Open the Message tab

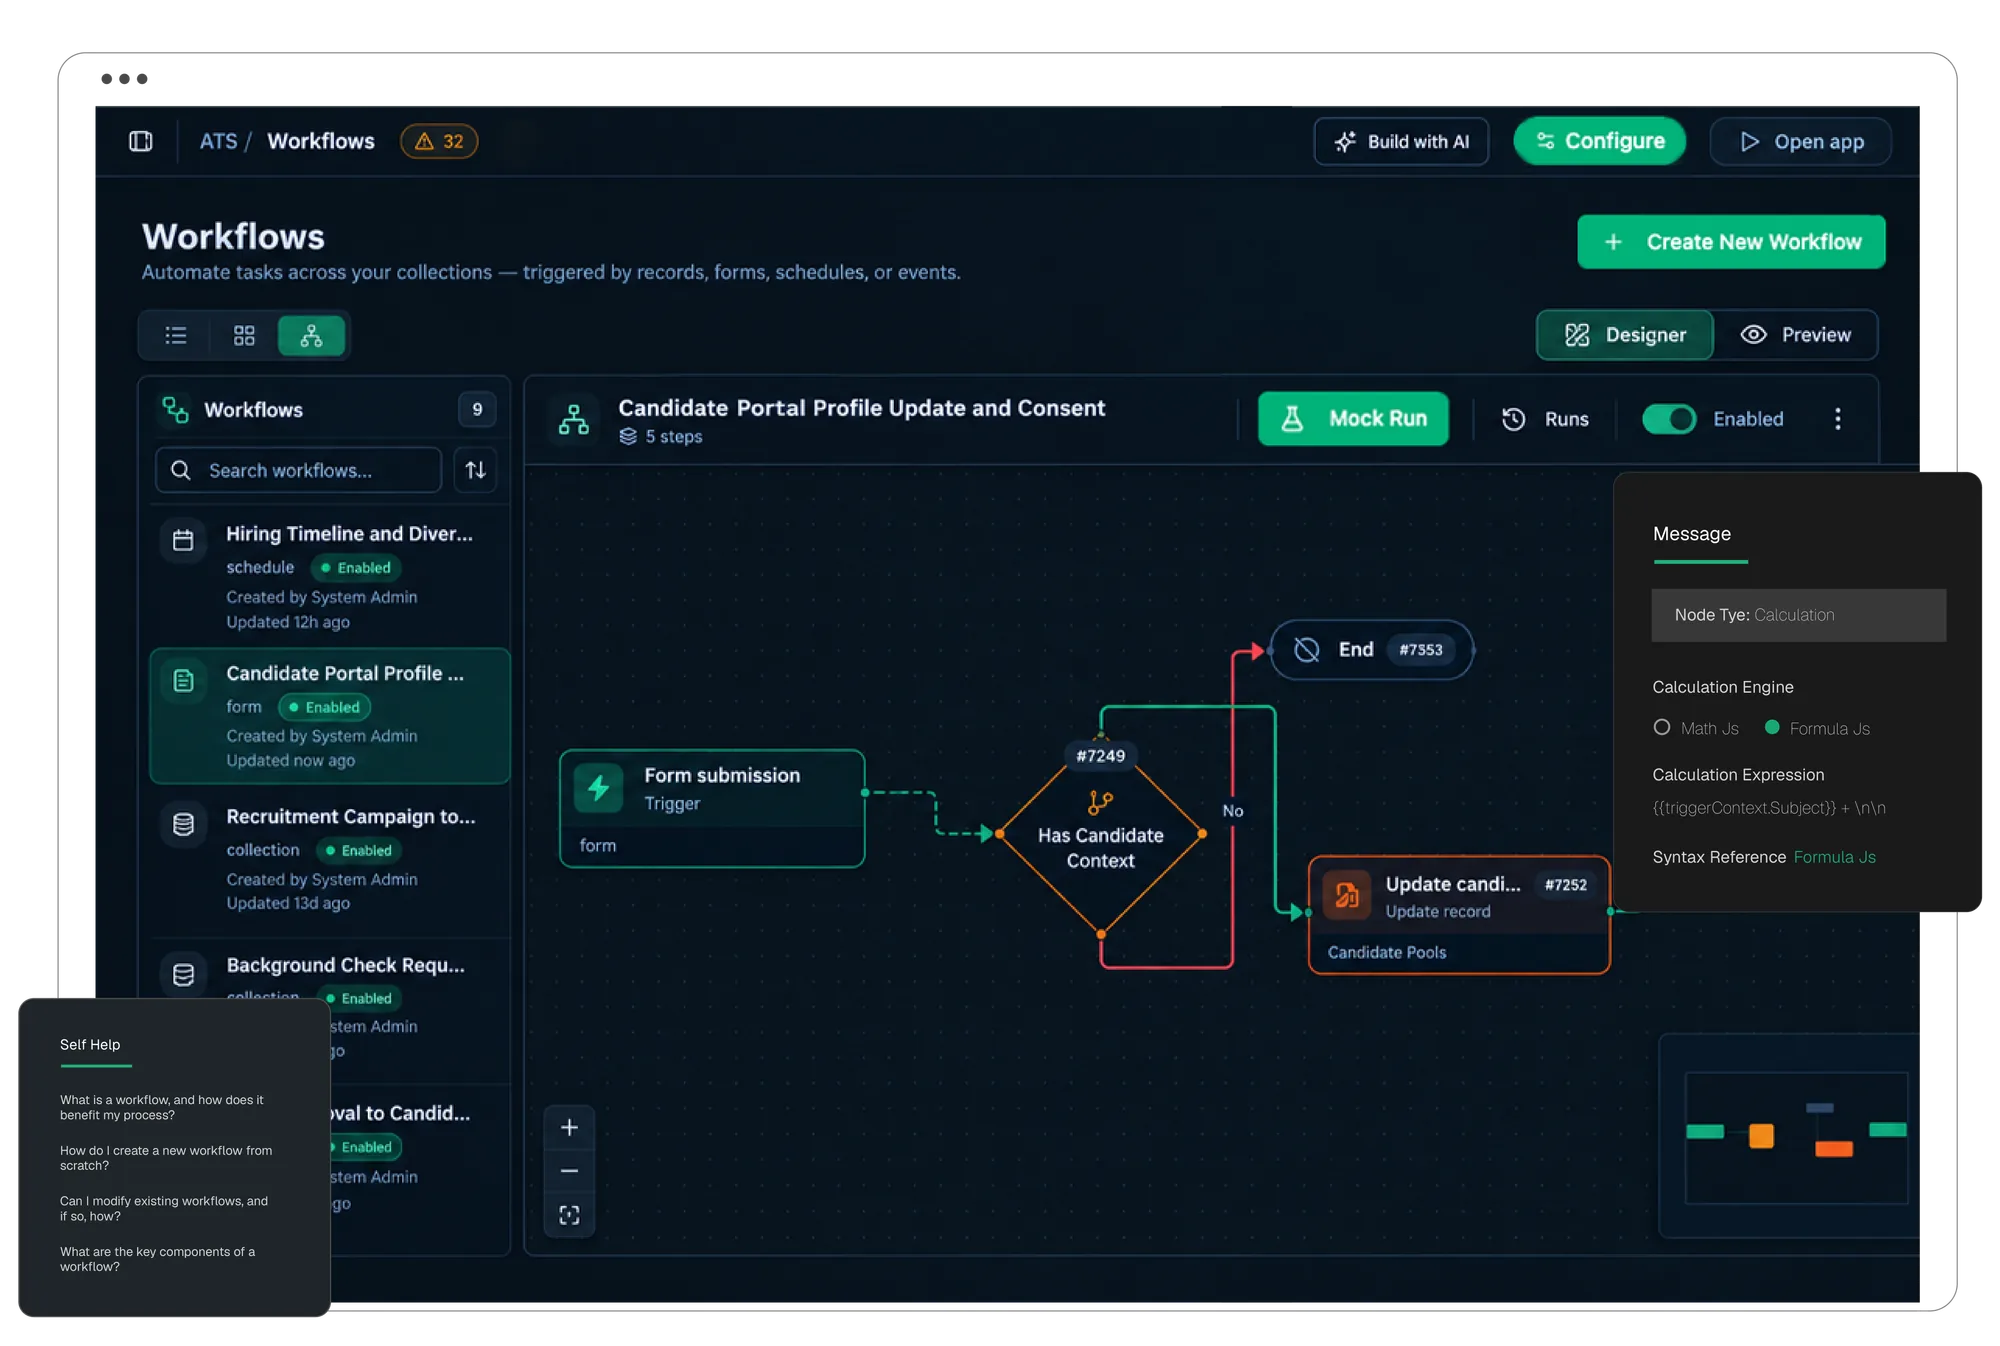(x=1692, y=534)
